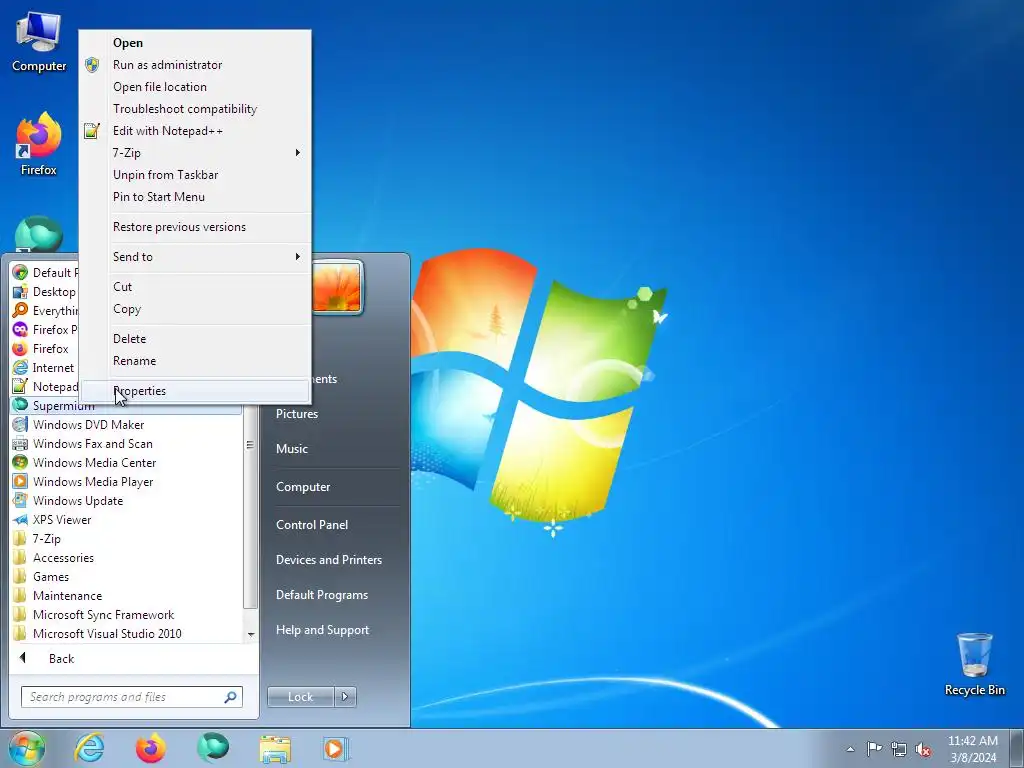1024x768 pixels.
Task: Click the Notepad++ icon in the context menu
Action: point(92,131)
